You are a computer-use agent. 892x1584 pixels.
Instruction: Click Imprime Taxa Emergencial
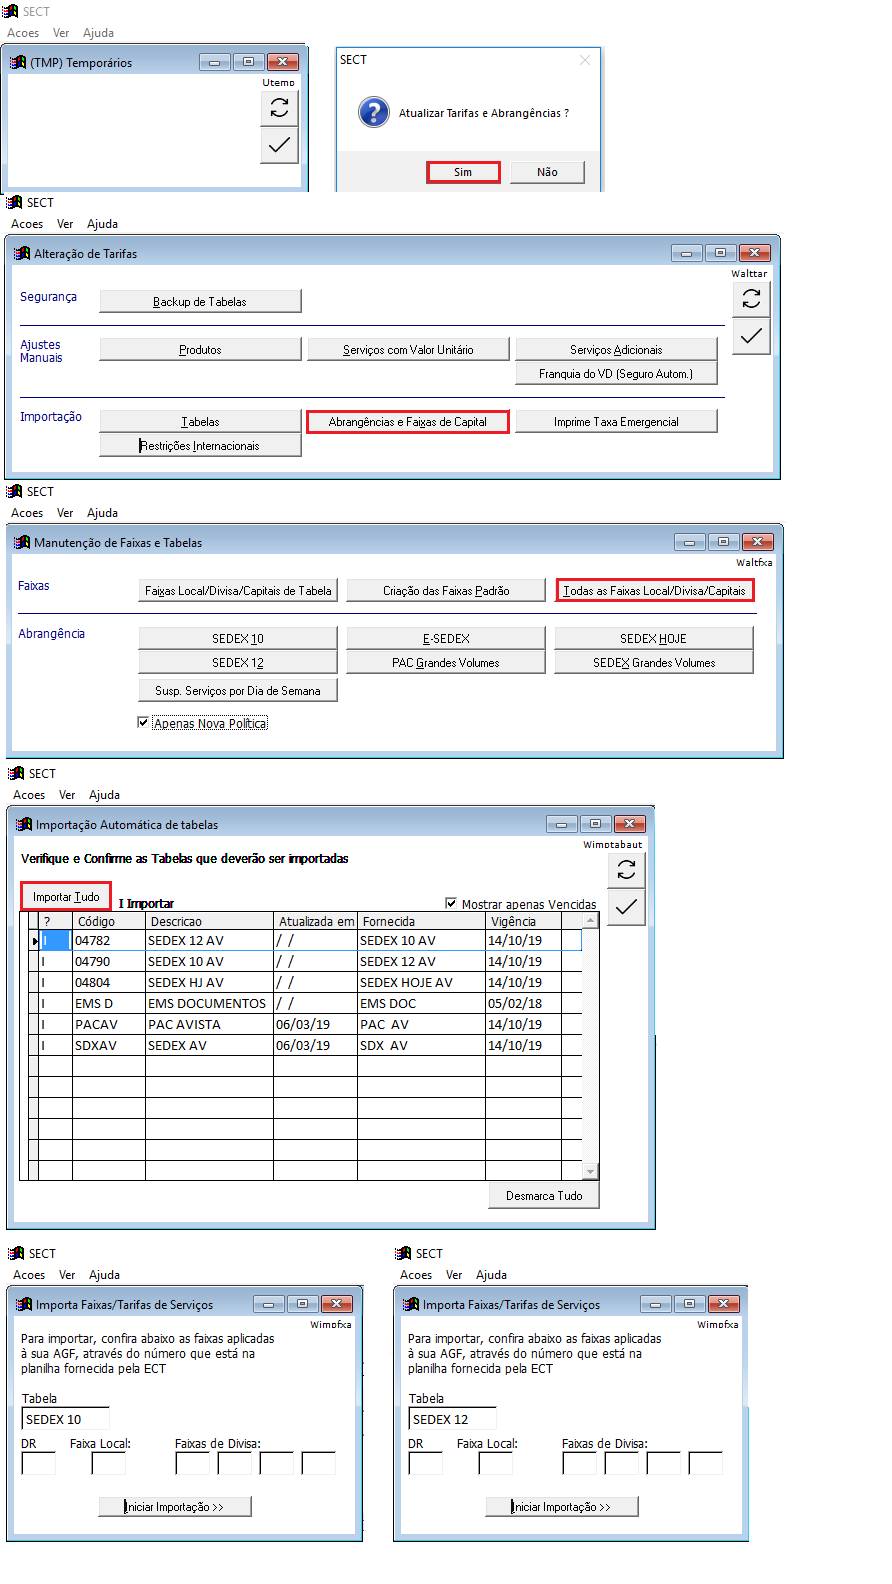click(x=616, y=421)
